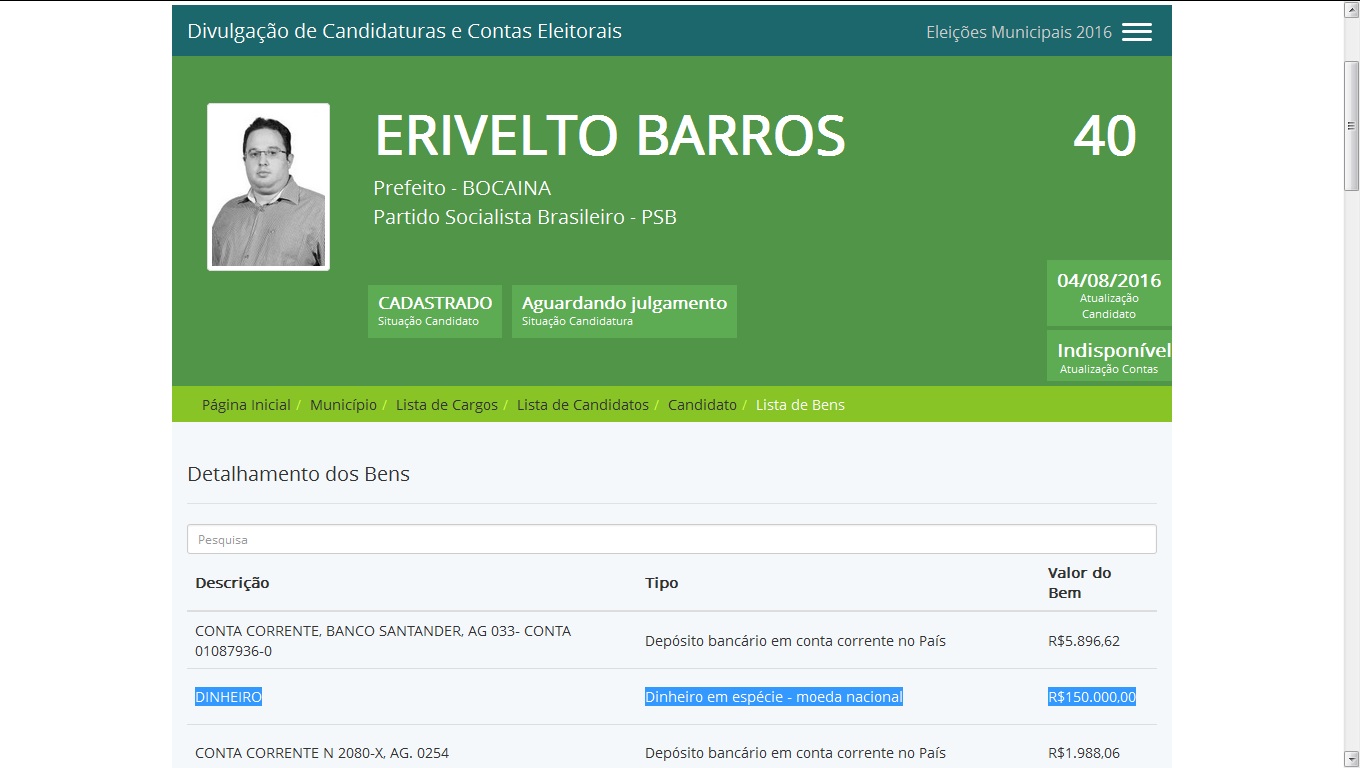Screen dimensions: 1360x768
Task: Click CADASTRADO situação candidato badge
Action: 435,311
